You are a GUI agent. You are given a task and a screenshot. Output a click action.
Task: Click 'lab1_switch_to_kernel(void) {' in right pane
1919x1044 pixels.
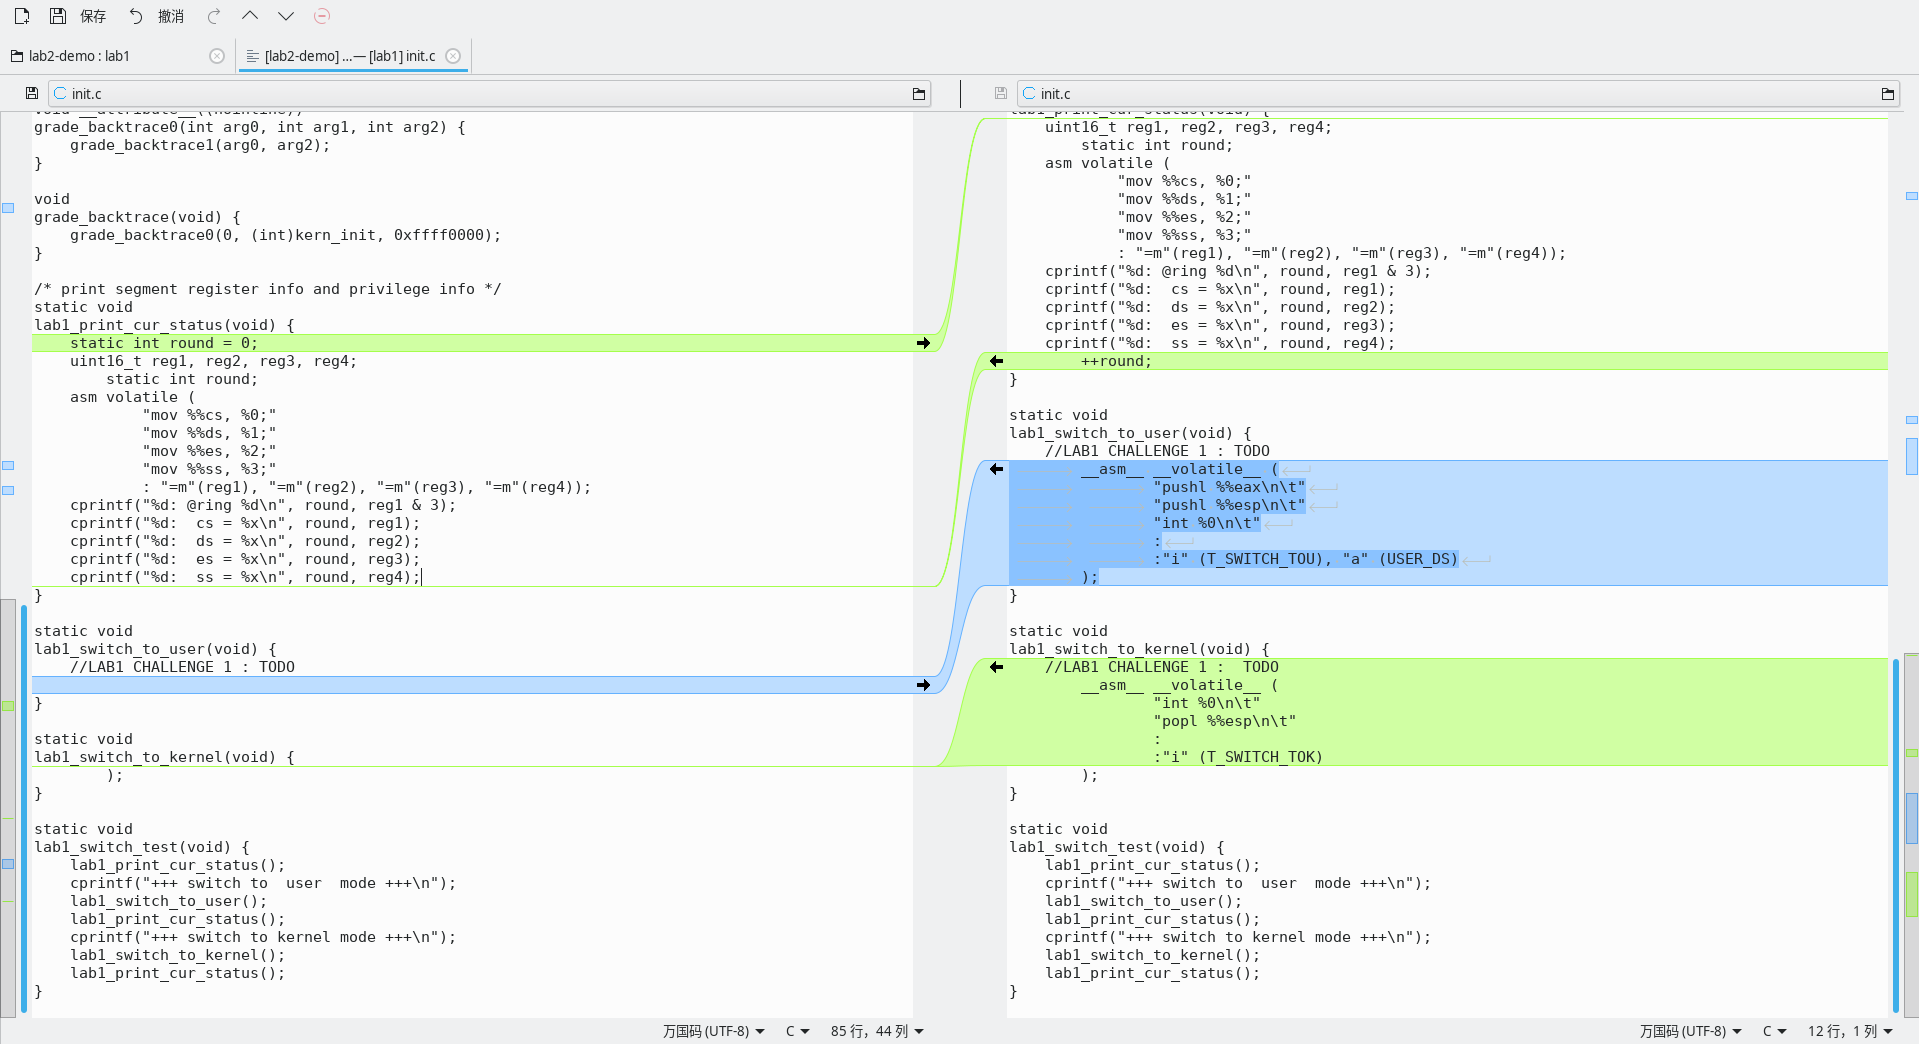tap(1139, 649)
